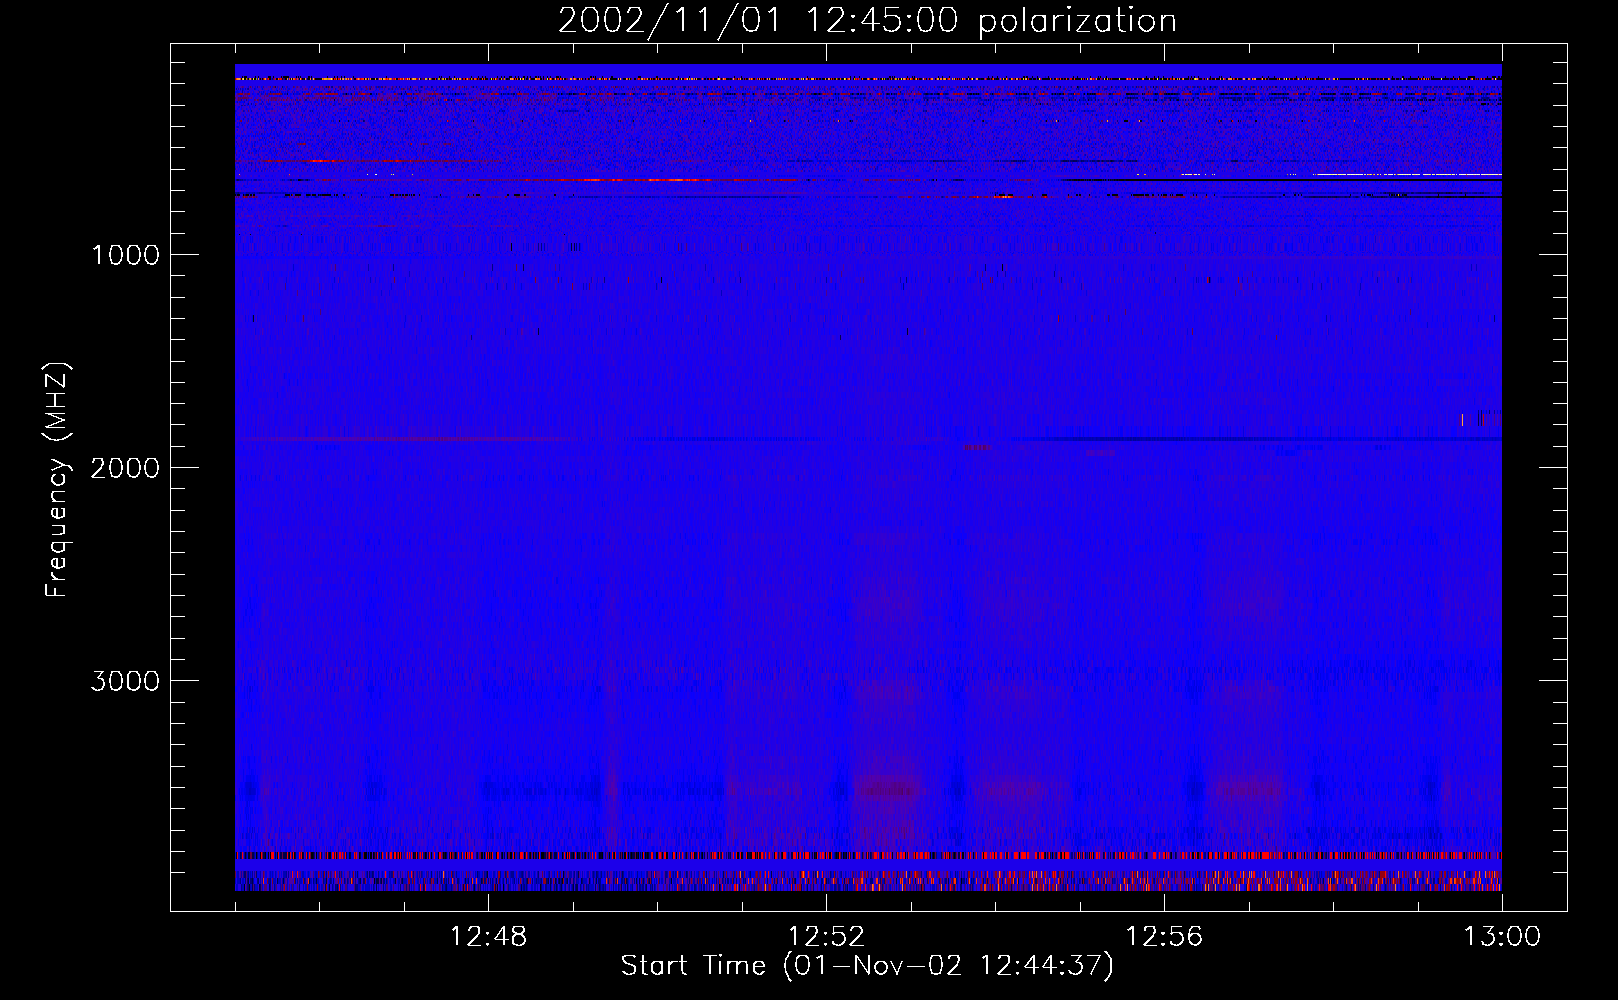Click the "2000" frequency tick label
Image resolution: width=1618 pixels, height=1000 pixels.
pyautogui.click(x=125, y=468)
